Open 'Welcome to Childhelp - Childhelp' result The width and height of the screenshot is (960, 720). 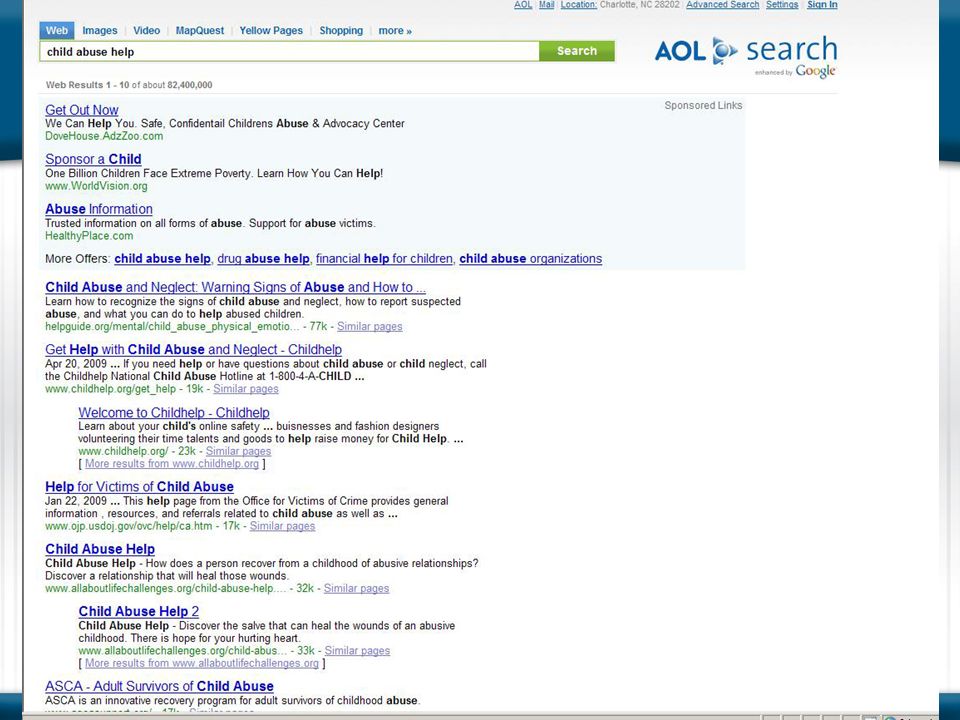[x=174, y=413]
